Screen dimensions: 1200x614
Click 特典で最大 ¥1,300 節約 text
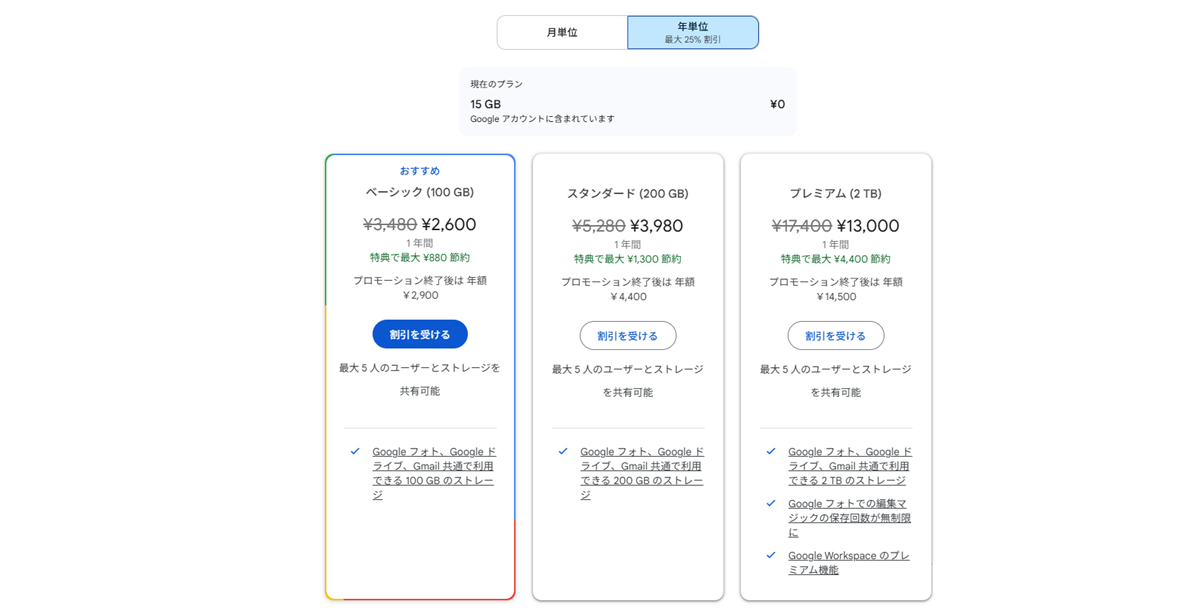628,259
